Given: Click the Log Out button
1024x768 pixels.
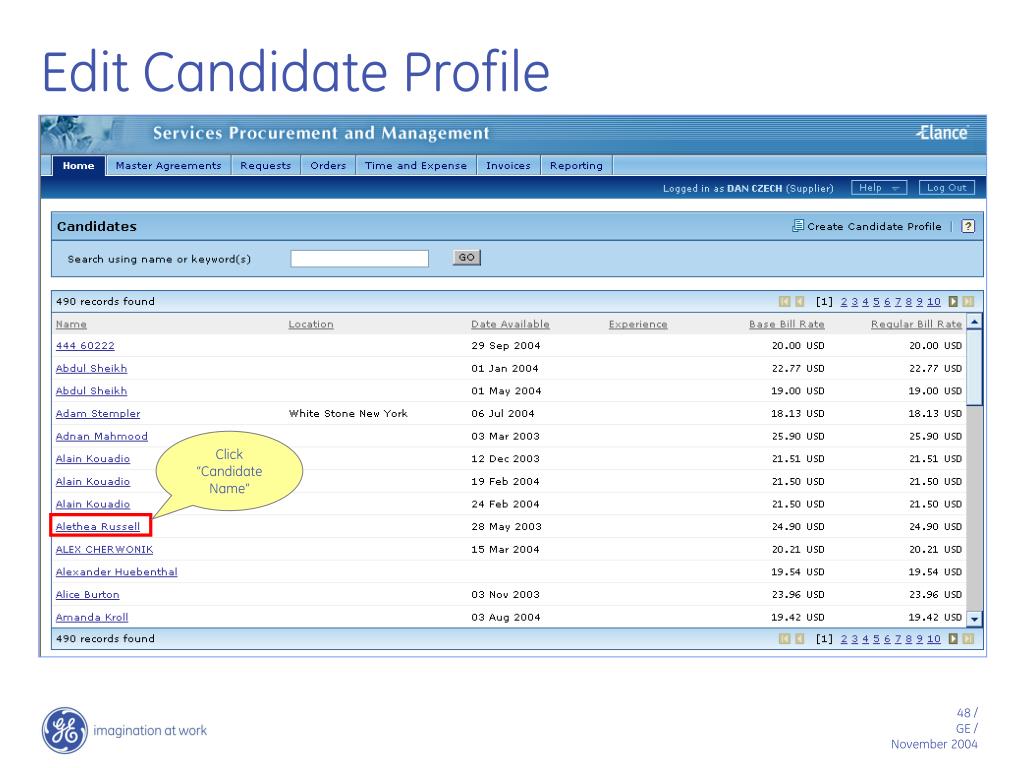Looking at the screenshot, I should pos(944,186).
